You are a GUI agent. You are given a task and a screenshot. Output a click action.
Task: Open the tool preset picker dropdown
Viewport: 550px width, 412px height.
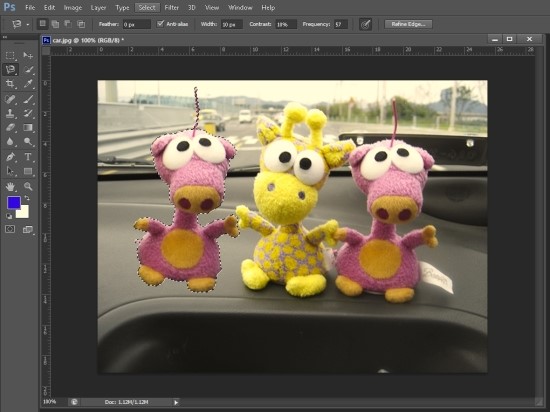click(x=27, y=25)
